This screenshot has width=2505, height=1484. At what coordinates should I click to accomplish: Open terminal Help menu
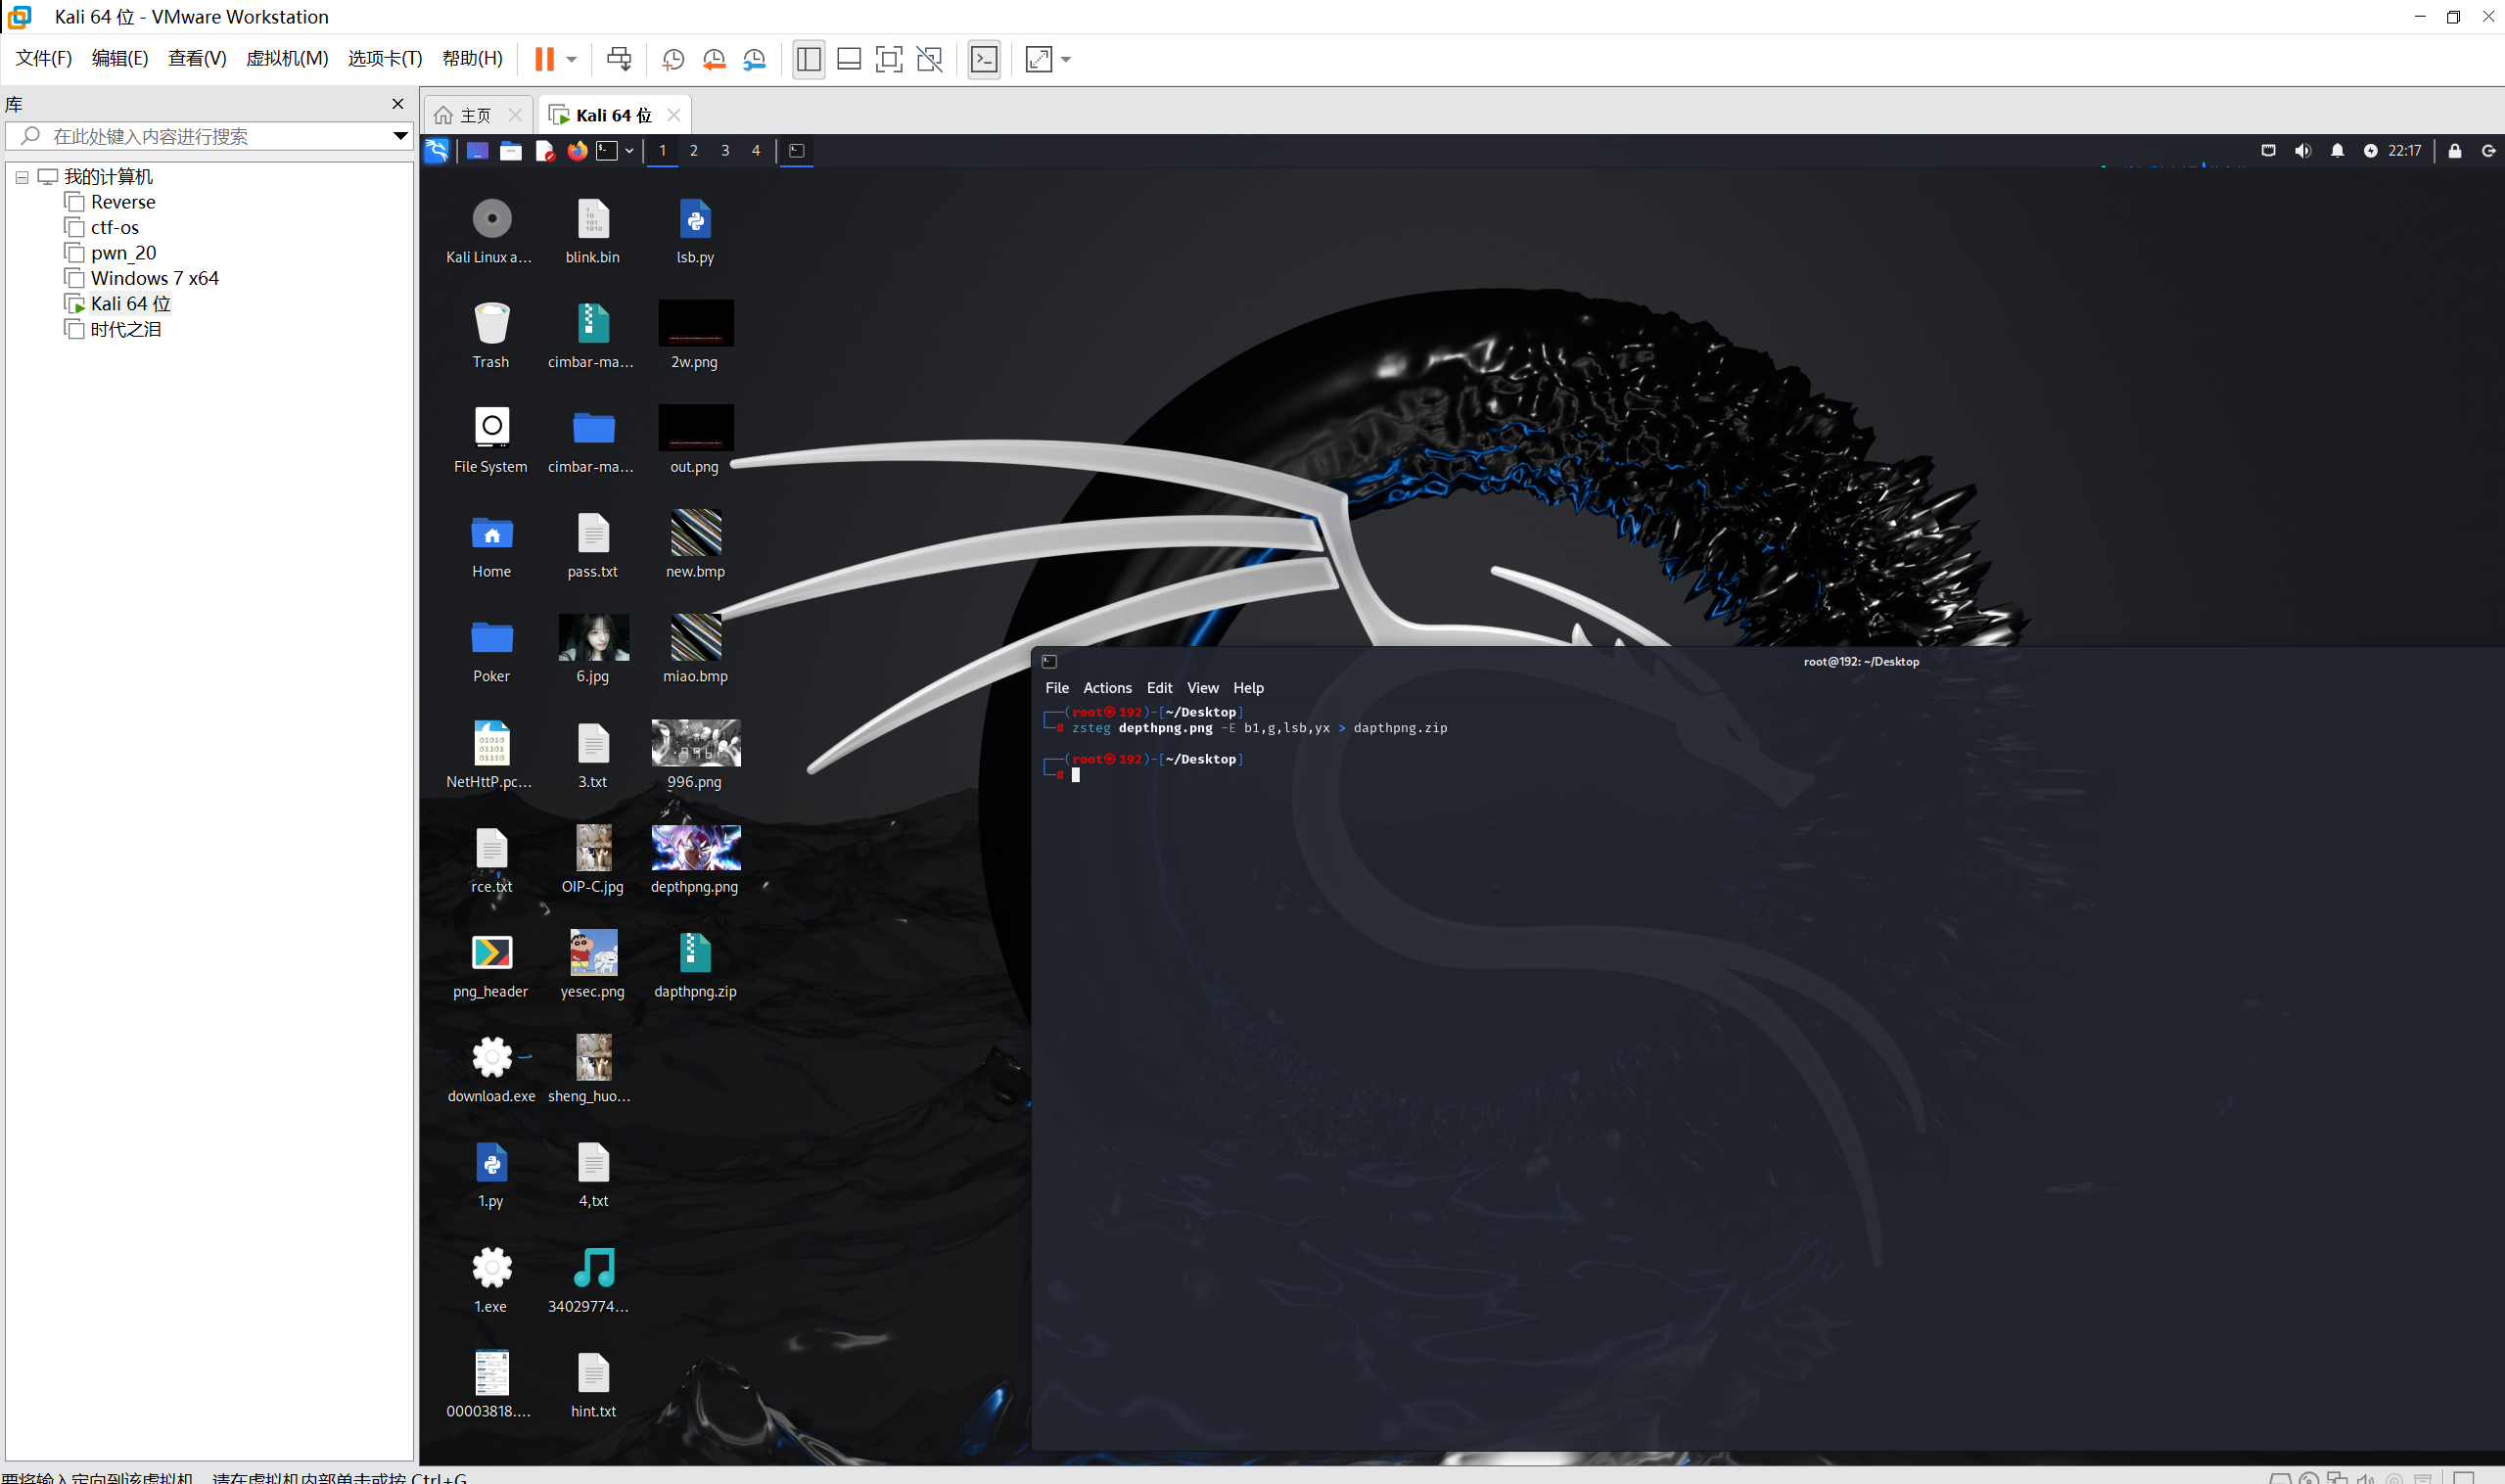tap(1248, 688)
